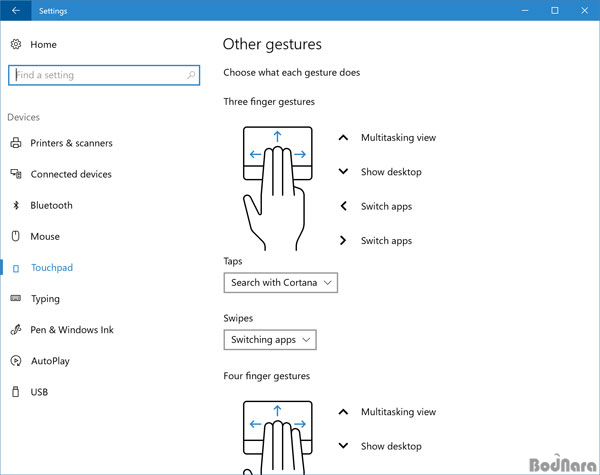Viewport: 600px width, 475px height.
Task: Click search magnifier in Find a setting
Action: coord(191,75)
